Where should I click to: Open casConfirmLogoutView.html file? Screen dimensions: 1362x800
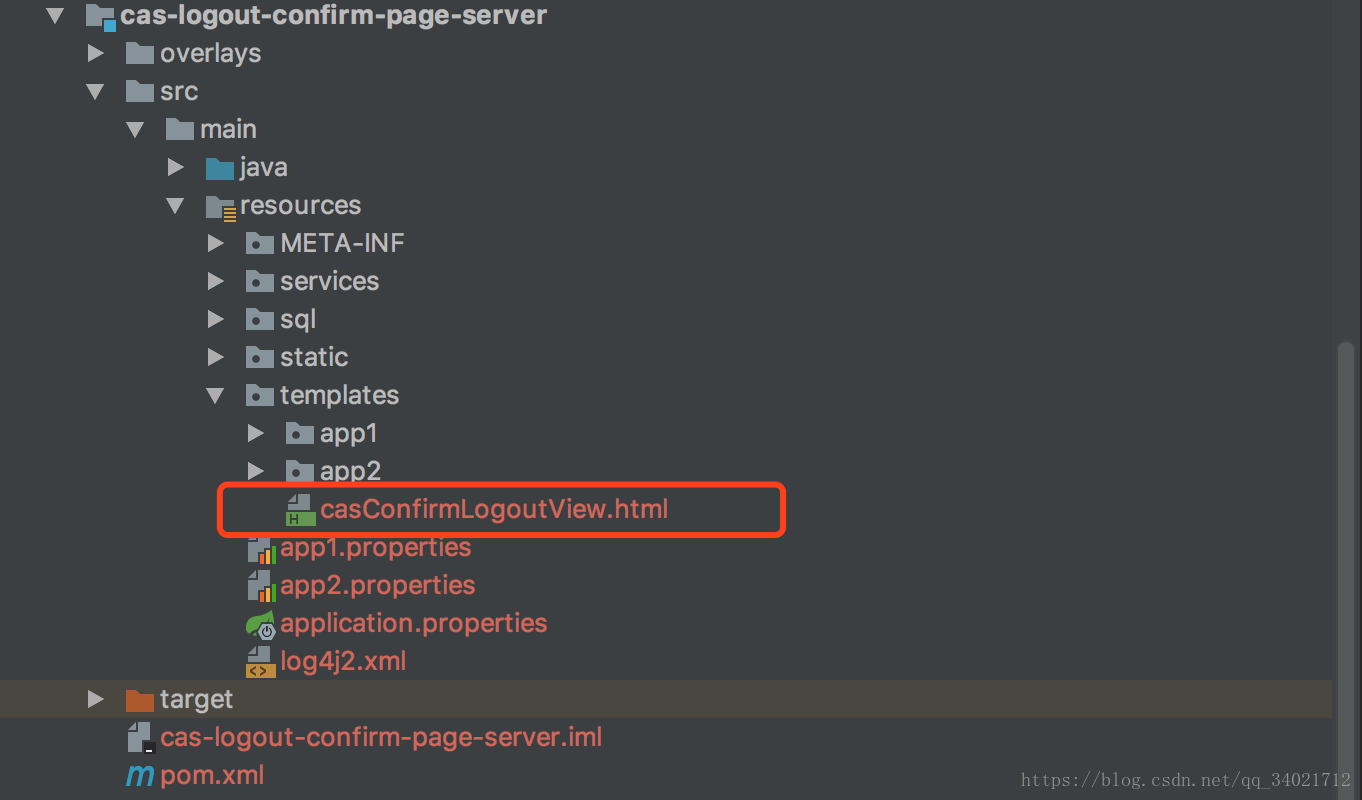coord(494,509)
